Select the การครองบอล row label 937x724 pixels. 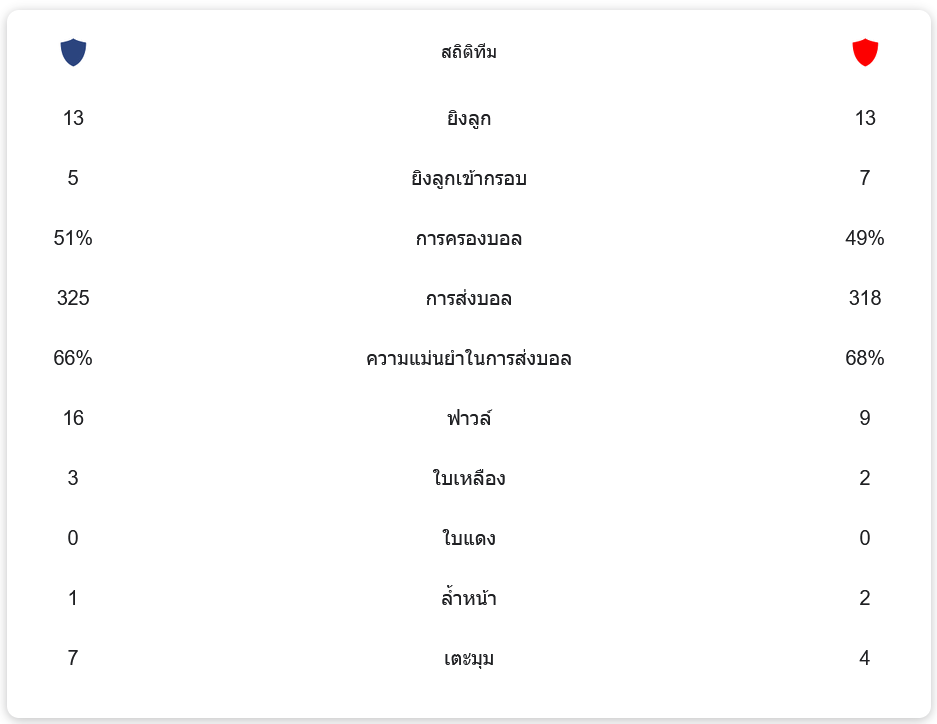pos(468,239)
